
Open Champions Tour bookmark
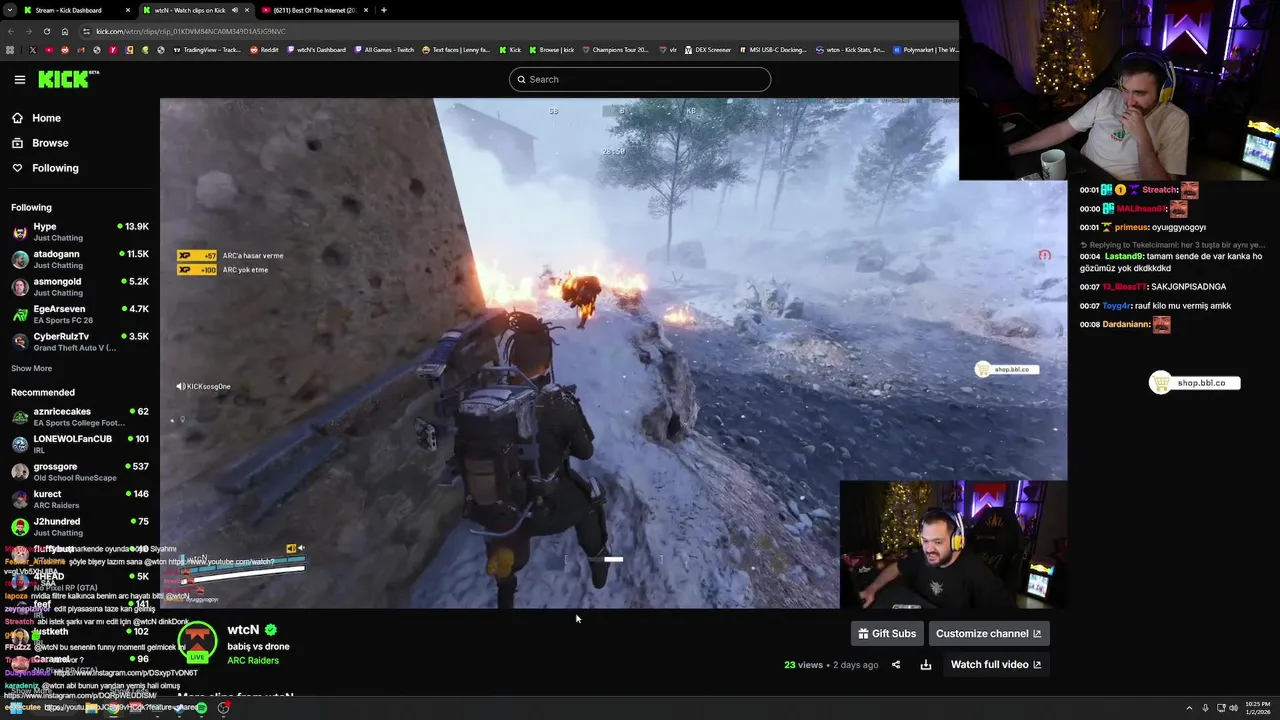615,50
